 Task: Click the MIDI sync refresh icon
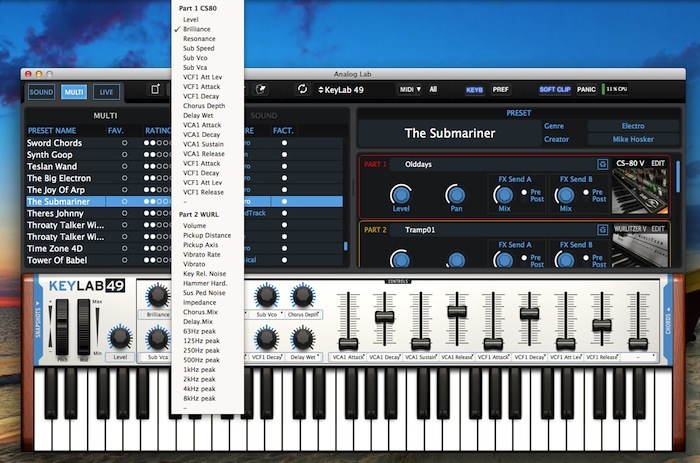(302, 89)
